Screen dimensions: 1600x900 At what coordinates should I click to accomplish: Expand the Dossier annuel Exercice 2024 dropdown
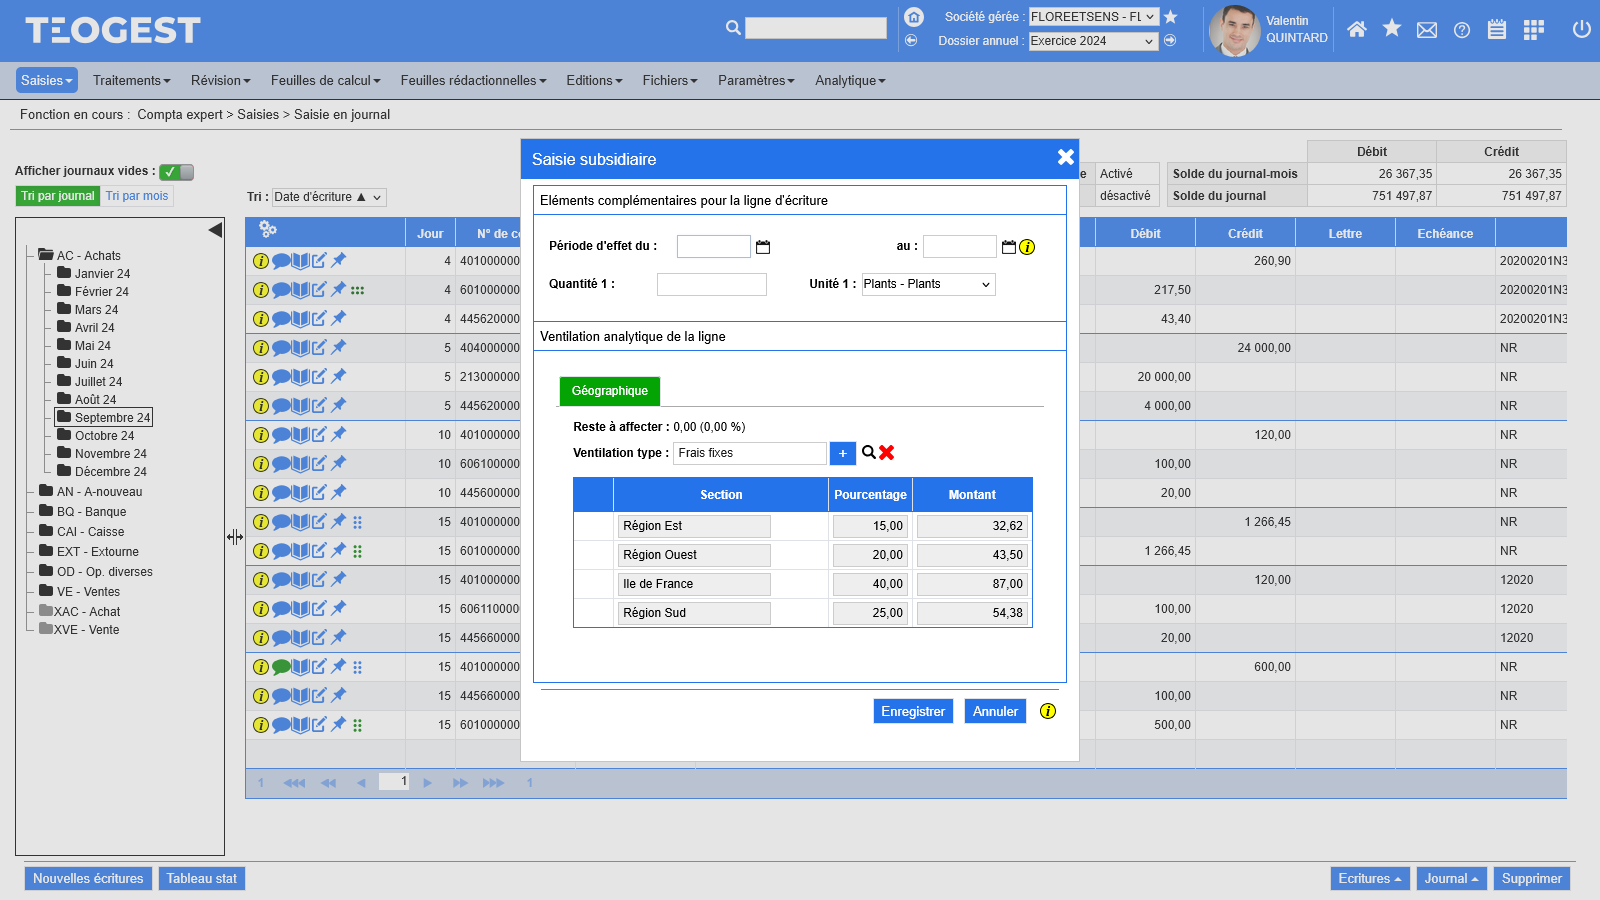tap(1093, 41)
